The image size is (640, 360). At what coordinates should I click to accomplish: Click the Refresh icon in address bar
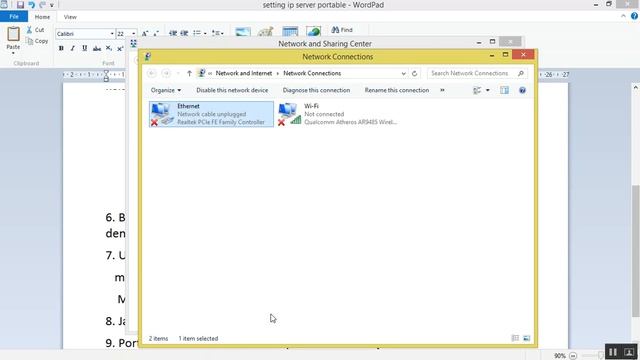(x=414, y=73)
